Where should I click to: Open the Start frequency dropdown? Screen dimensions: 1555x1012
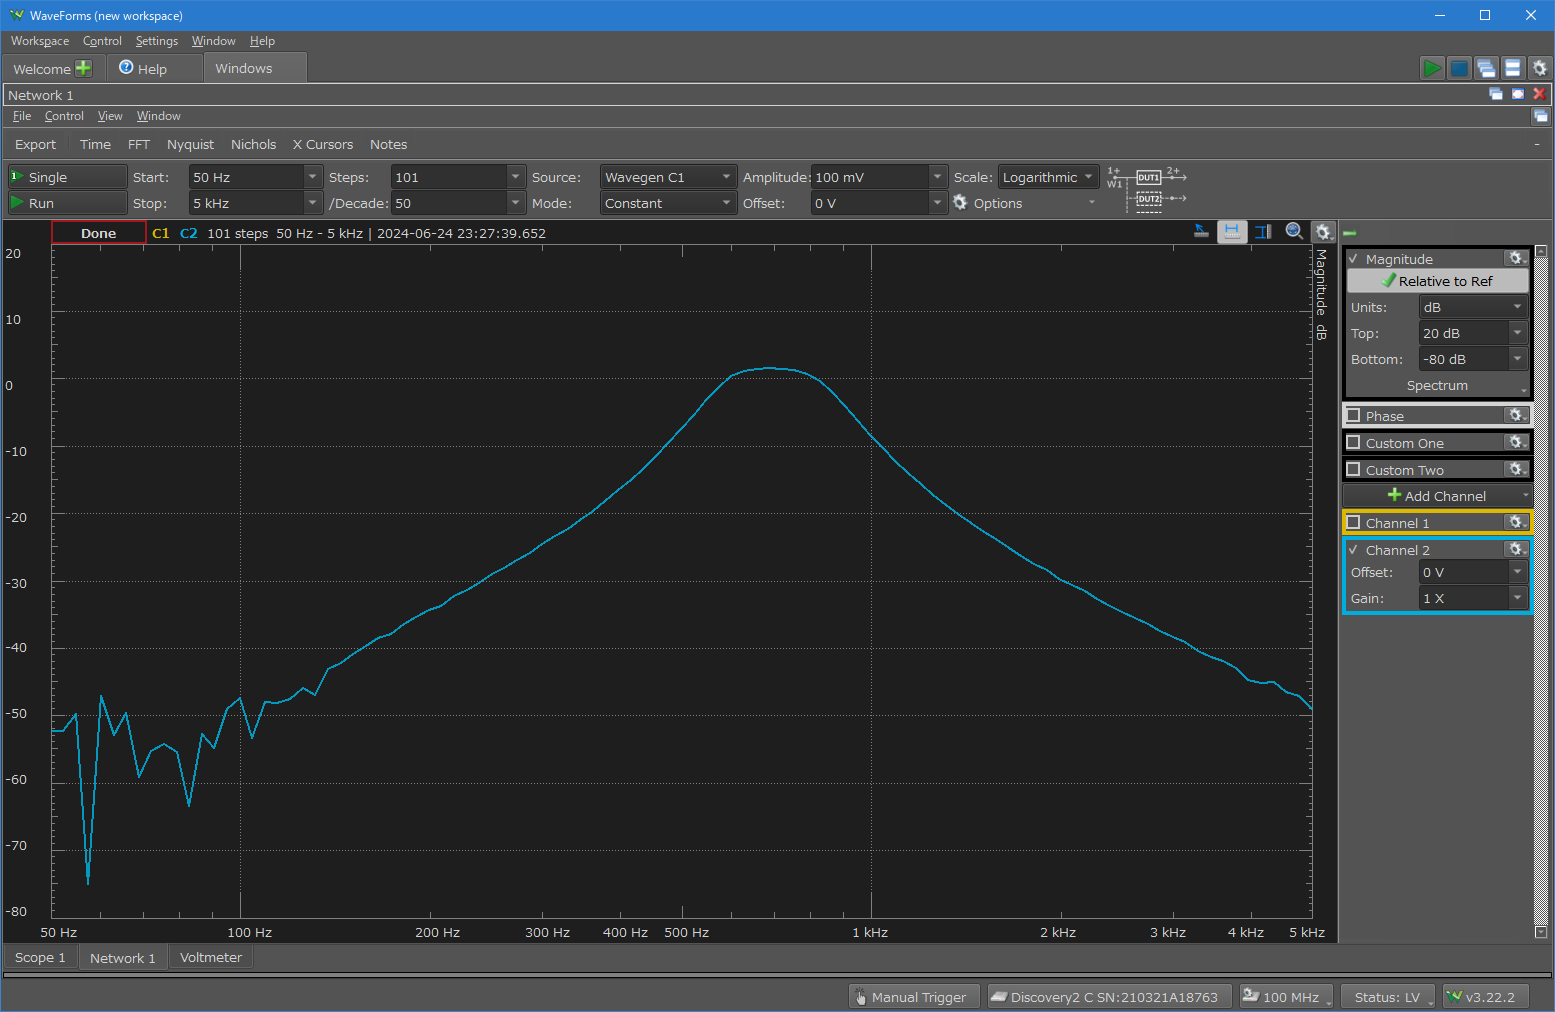(x=313, y=177)
